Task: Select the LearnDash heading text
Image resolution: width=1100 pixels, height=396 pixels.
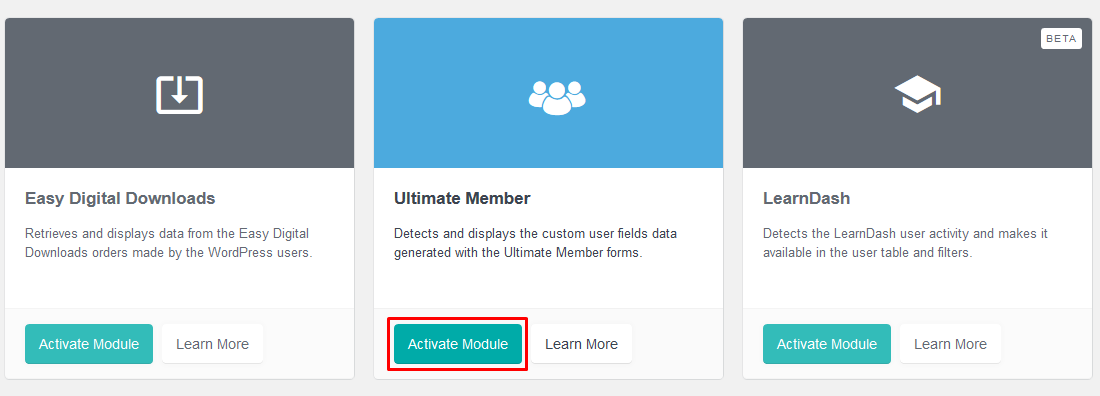Action: pos(807,199)
